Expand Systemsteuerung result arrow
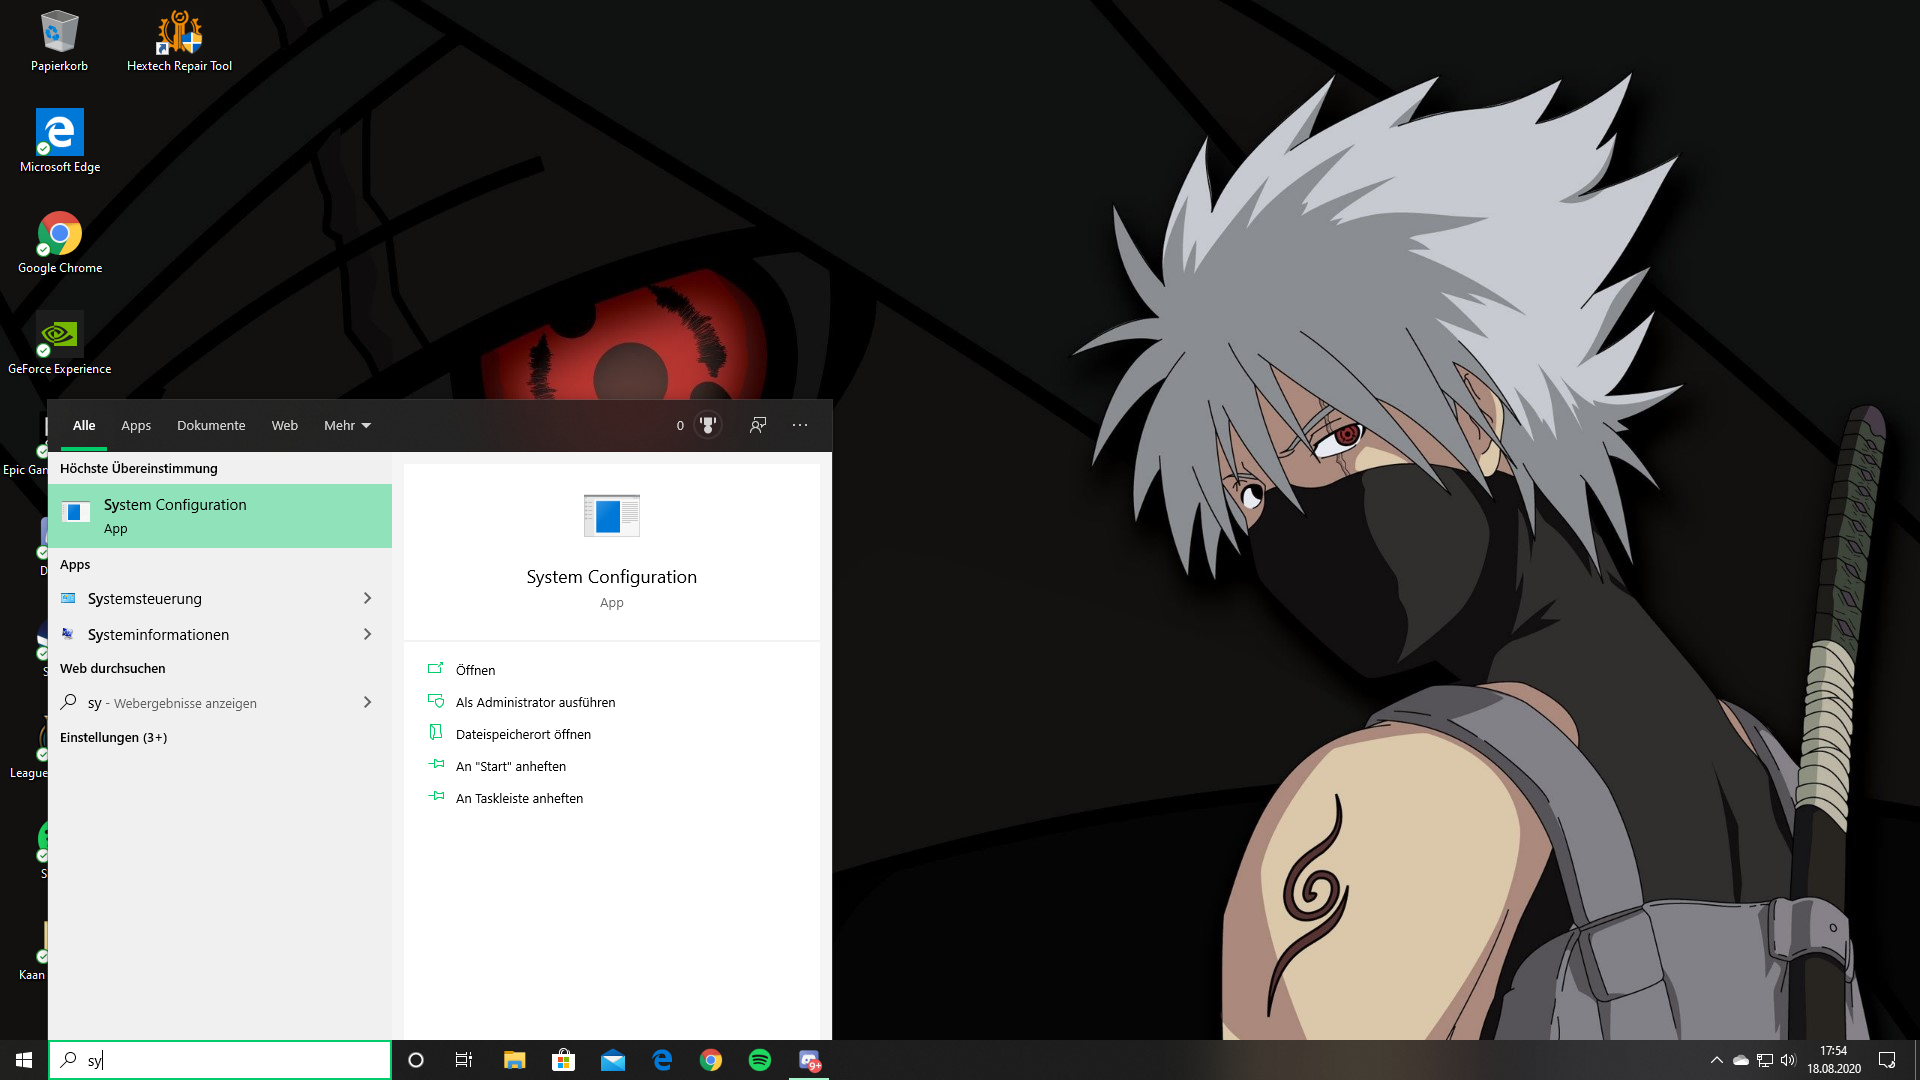Image resolution: width=1920 pixels, height=1080 pixels. (x=368, y=598)
